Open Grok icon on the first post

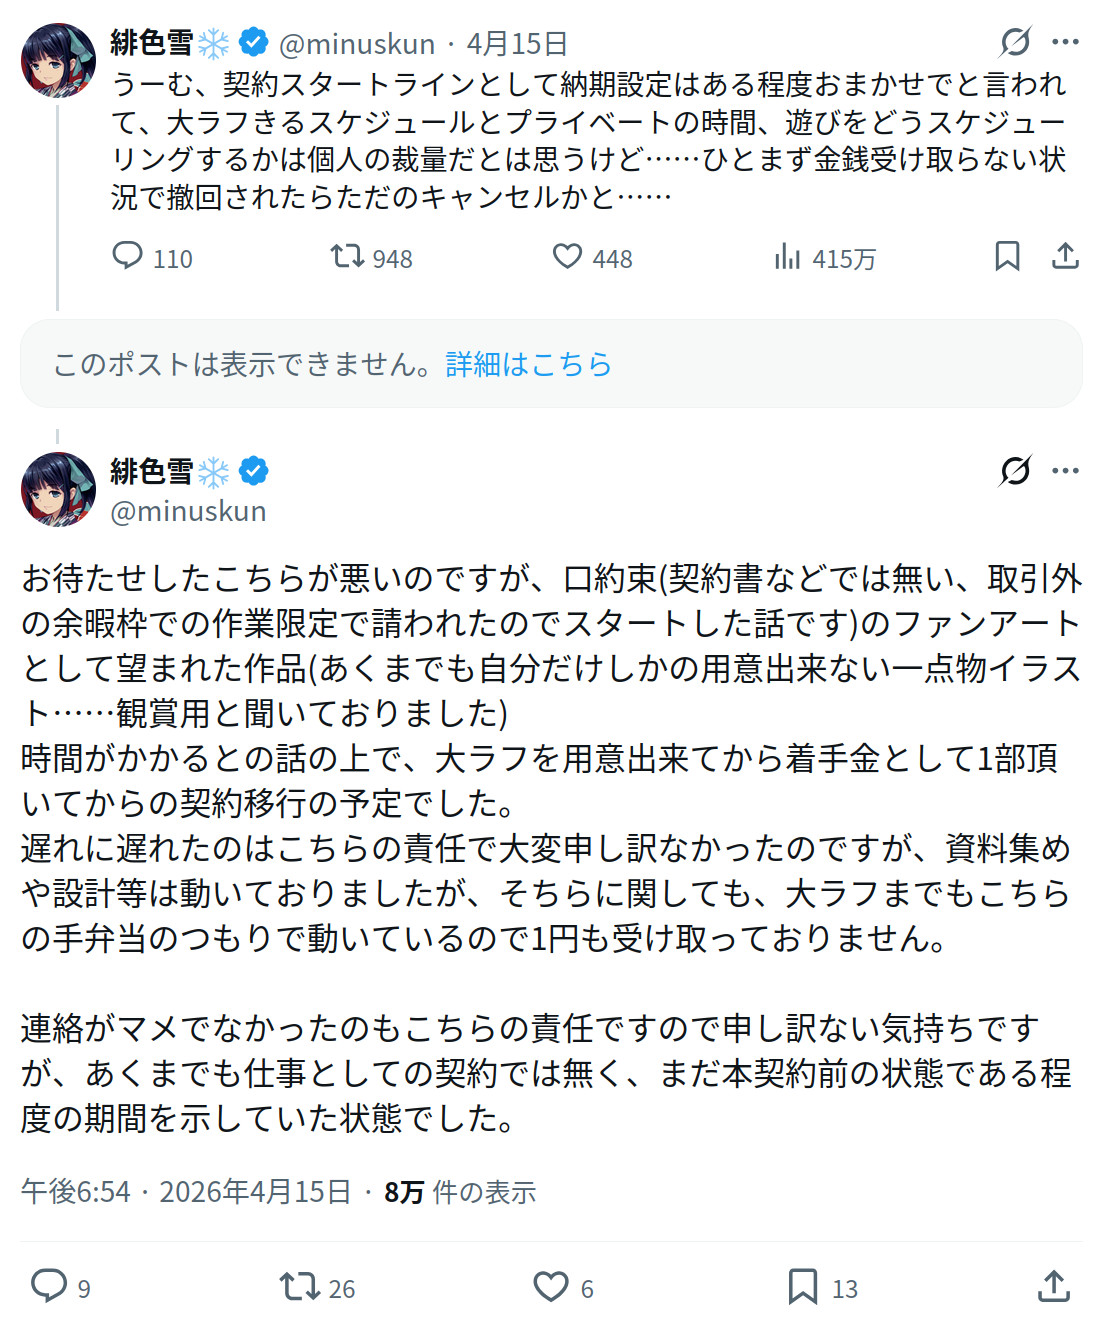pos(1015,42)
